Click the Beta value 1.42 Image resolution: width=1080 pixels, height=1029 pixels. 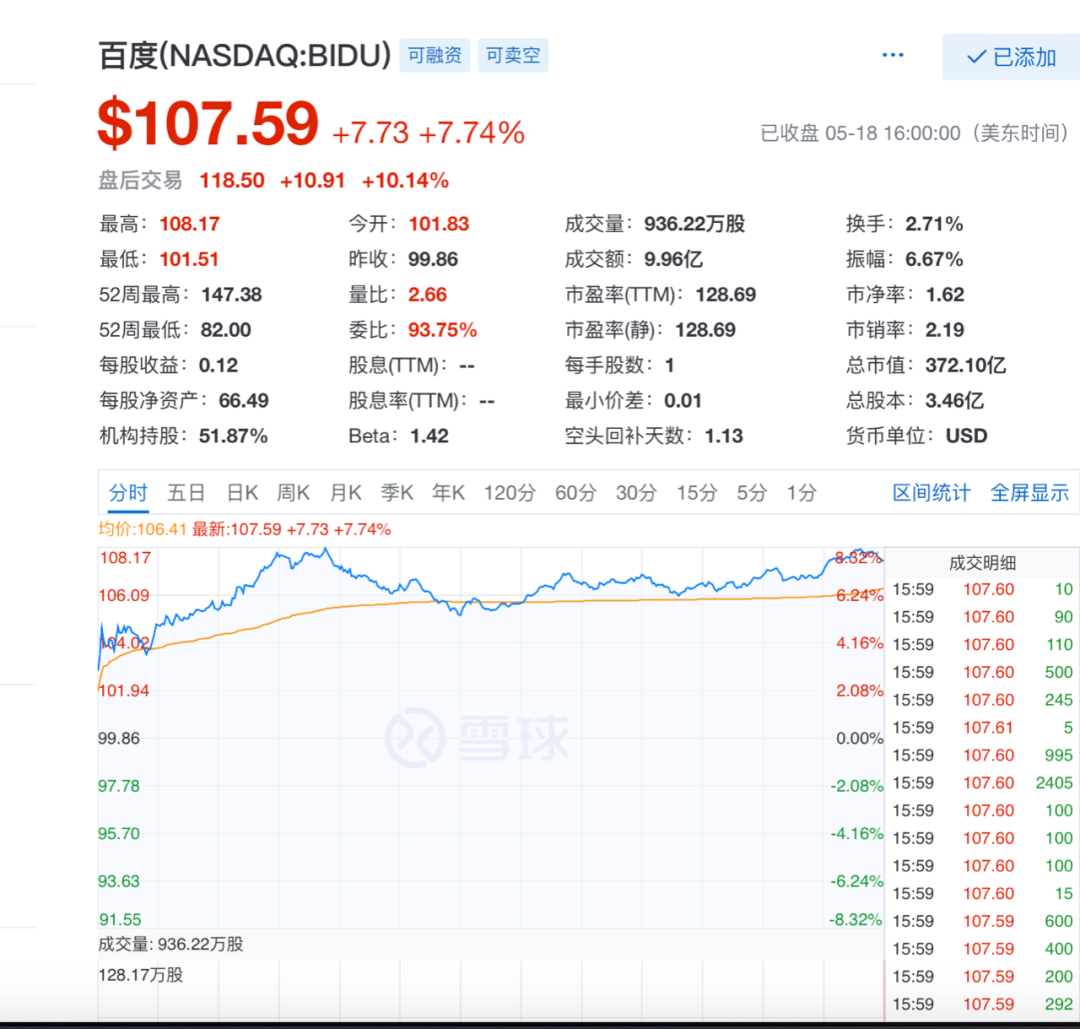pyautogui.click(x=429, y=436)
